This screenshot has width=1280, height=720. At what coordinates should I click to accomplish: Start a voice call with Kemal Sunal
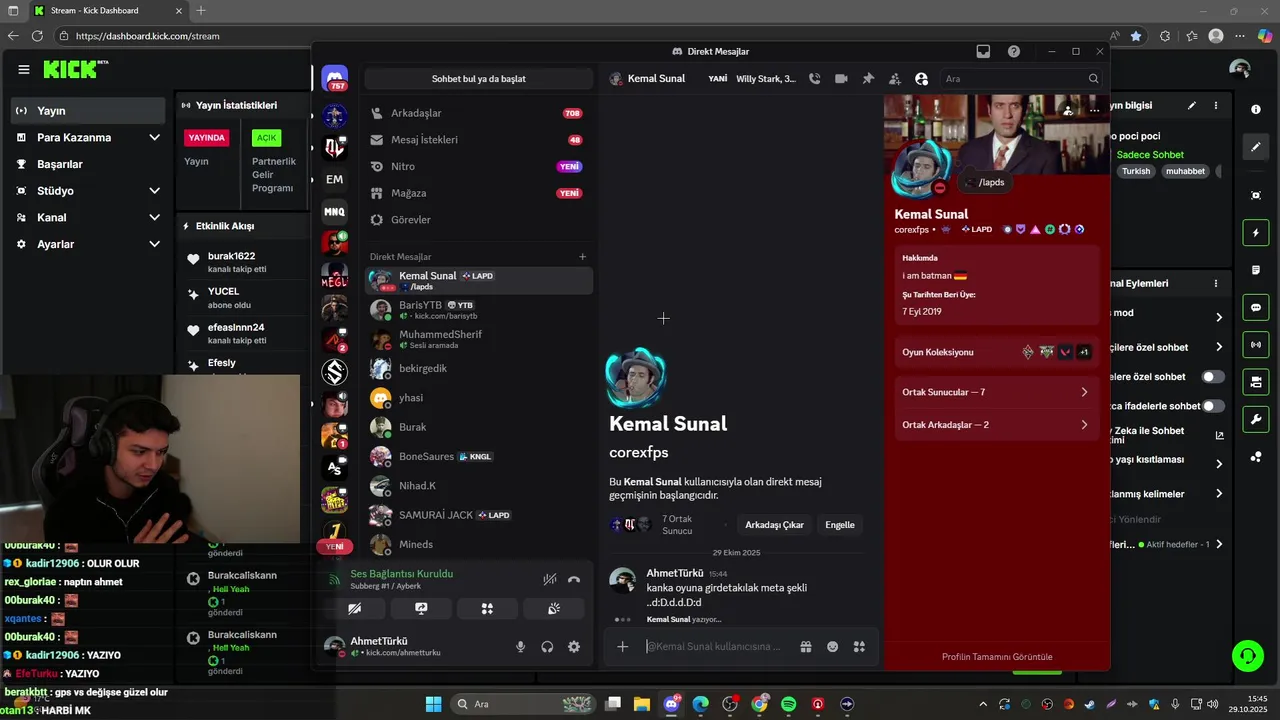point(814,79)
